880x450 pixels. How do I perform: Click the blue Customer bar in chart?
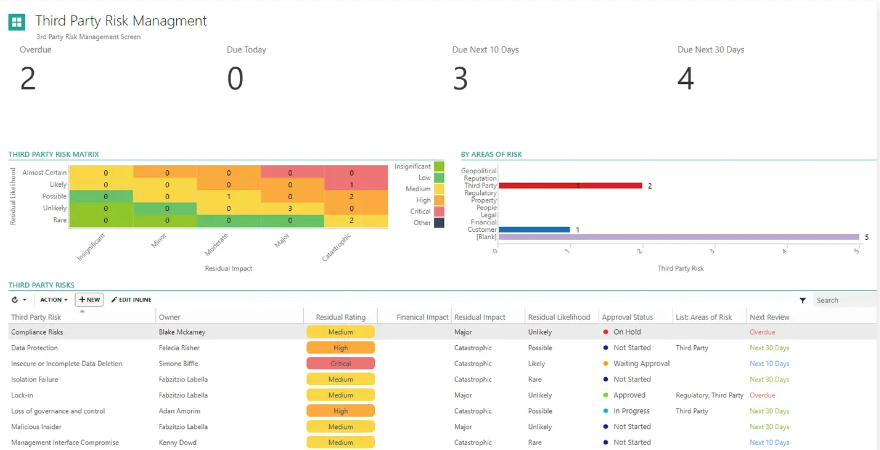(534, 229)
